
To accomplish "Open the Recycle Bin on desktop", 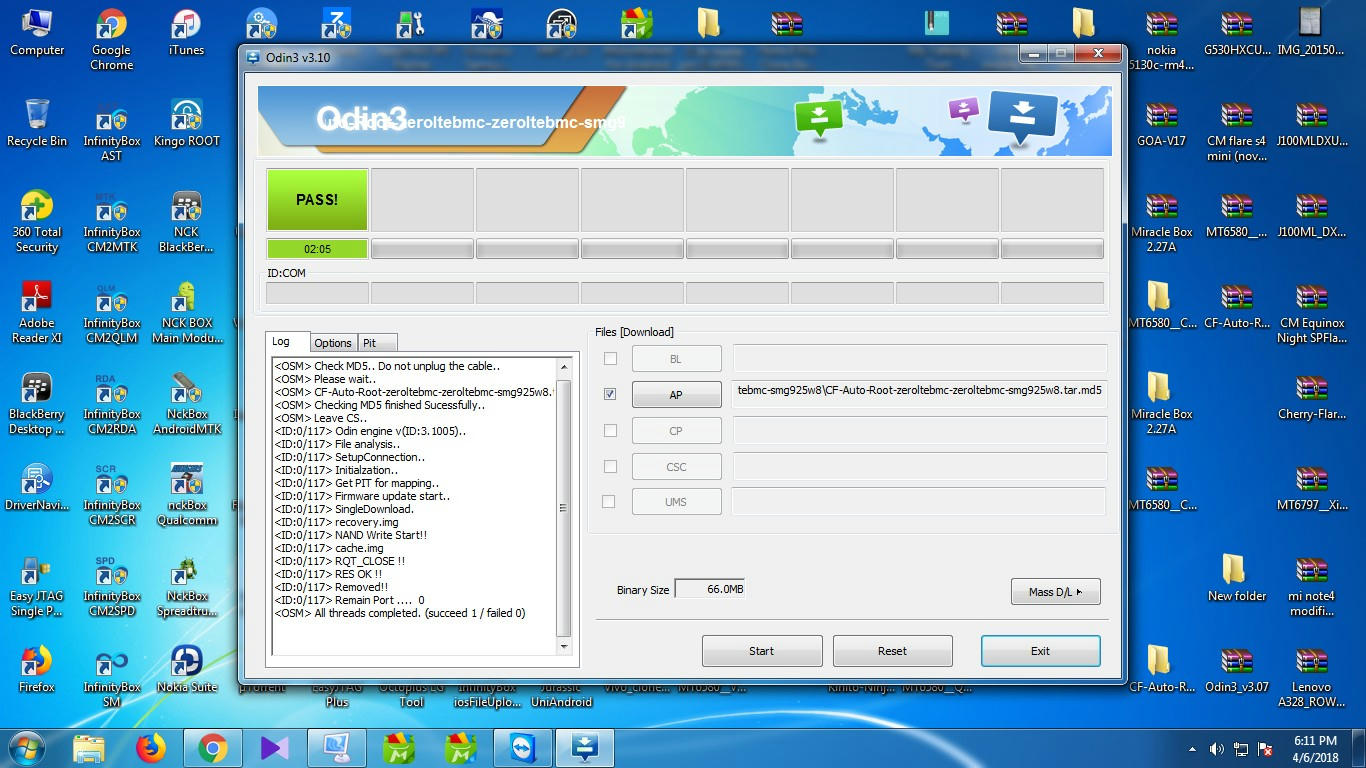I will [x=37, y=123].
